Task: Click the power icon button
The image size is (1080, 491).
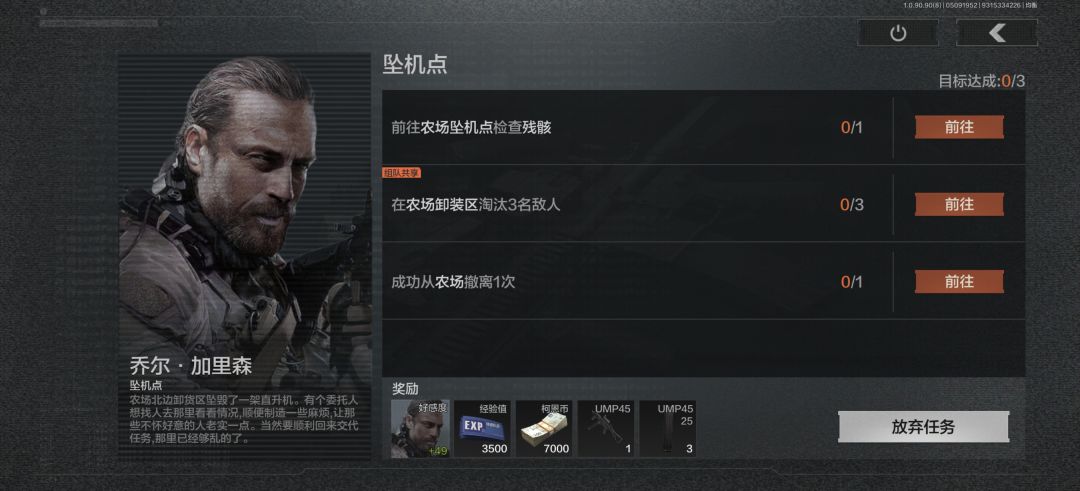Action: (x=897, y=33)
